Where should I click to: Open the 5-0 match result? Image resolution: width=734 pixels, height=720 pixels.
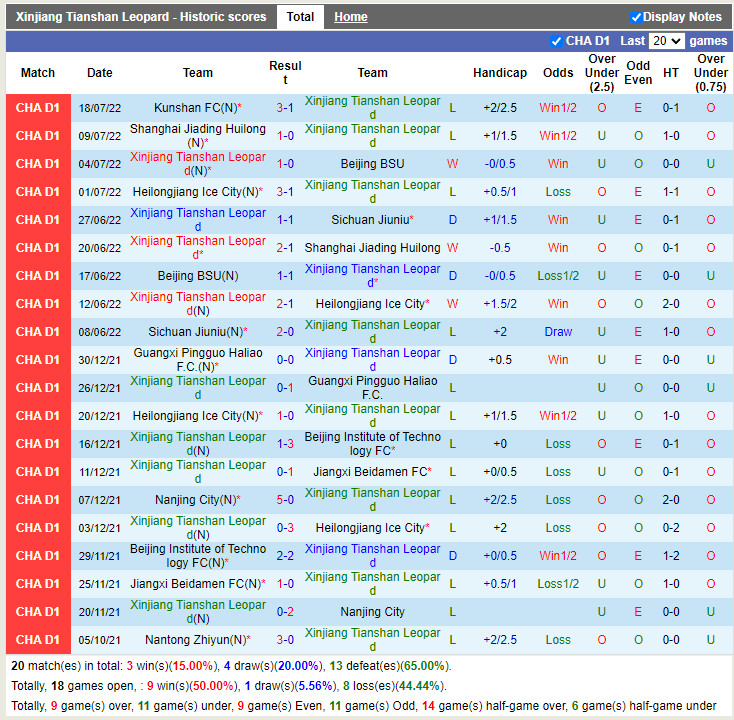[x=285, y=500]
